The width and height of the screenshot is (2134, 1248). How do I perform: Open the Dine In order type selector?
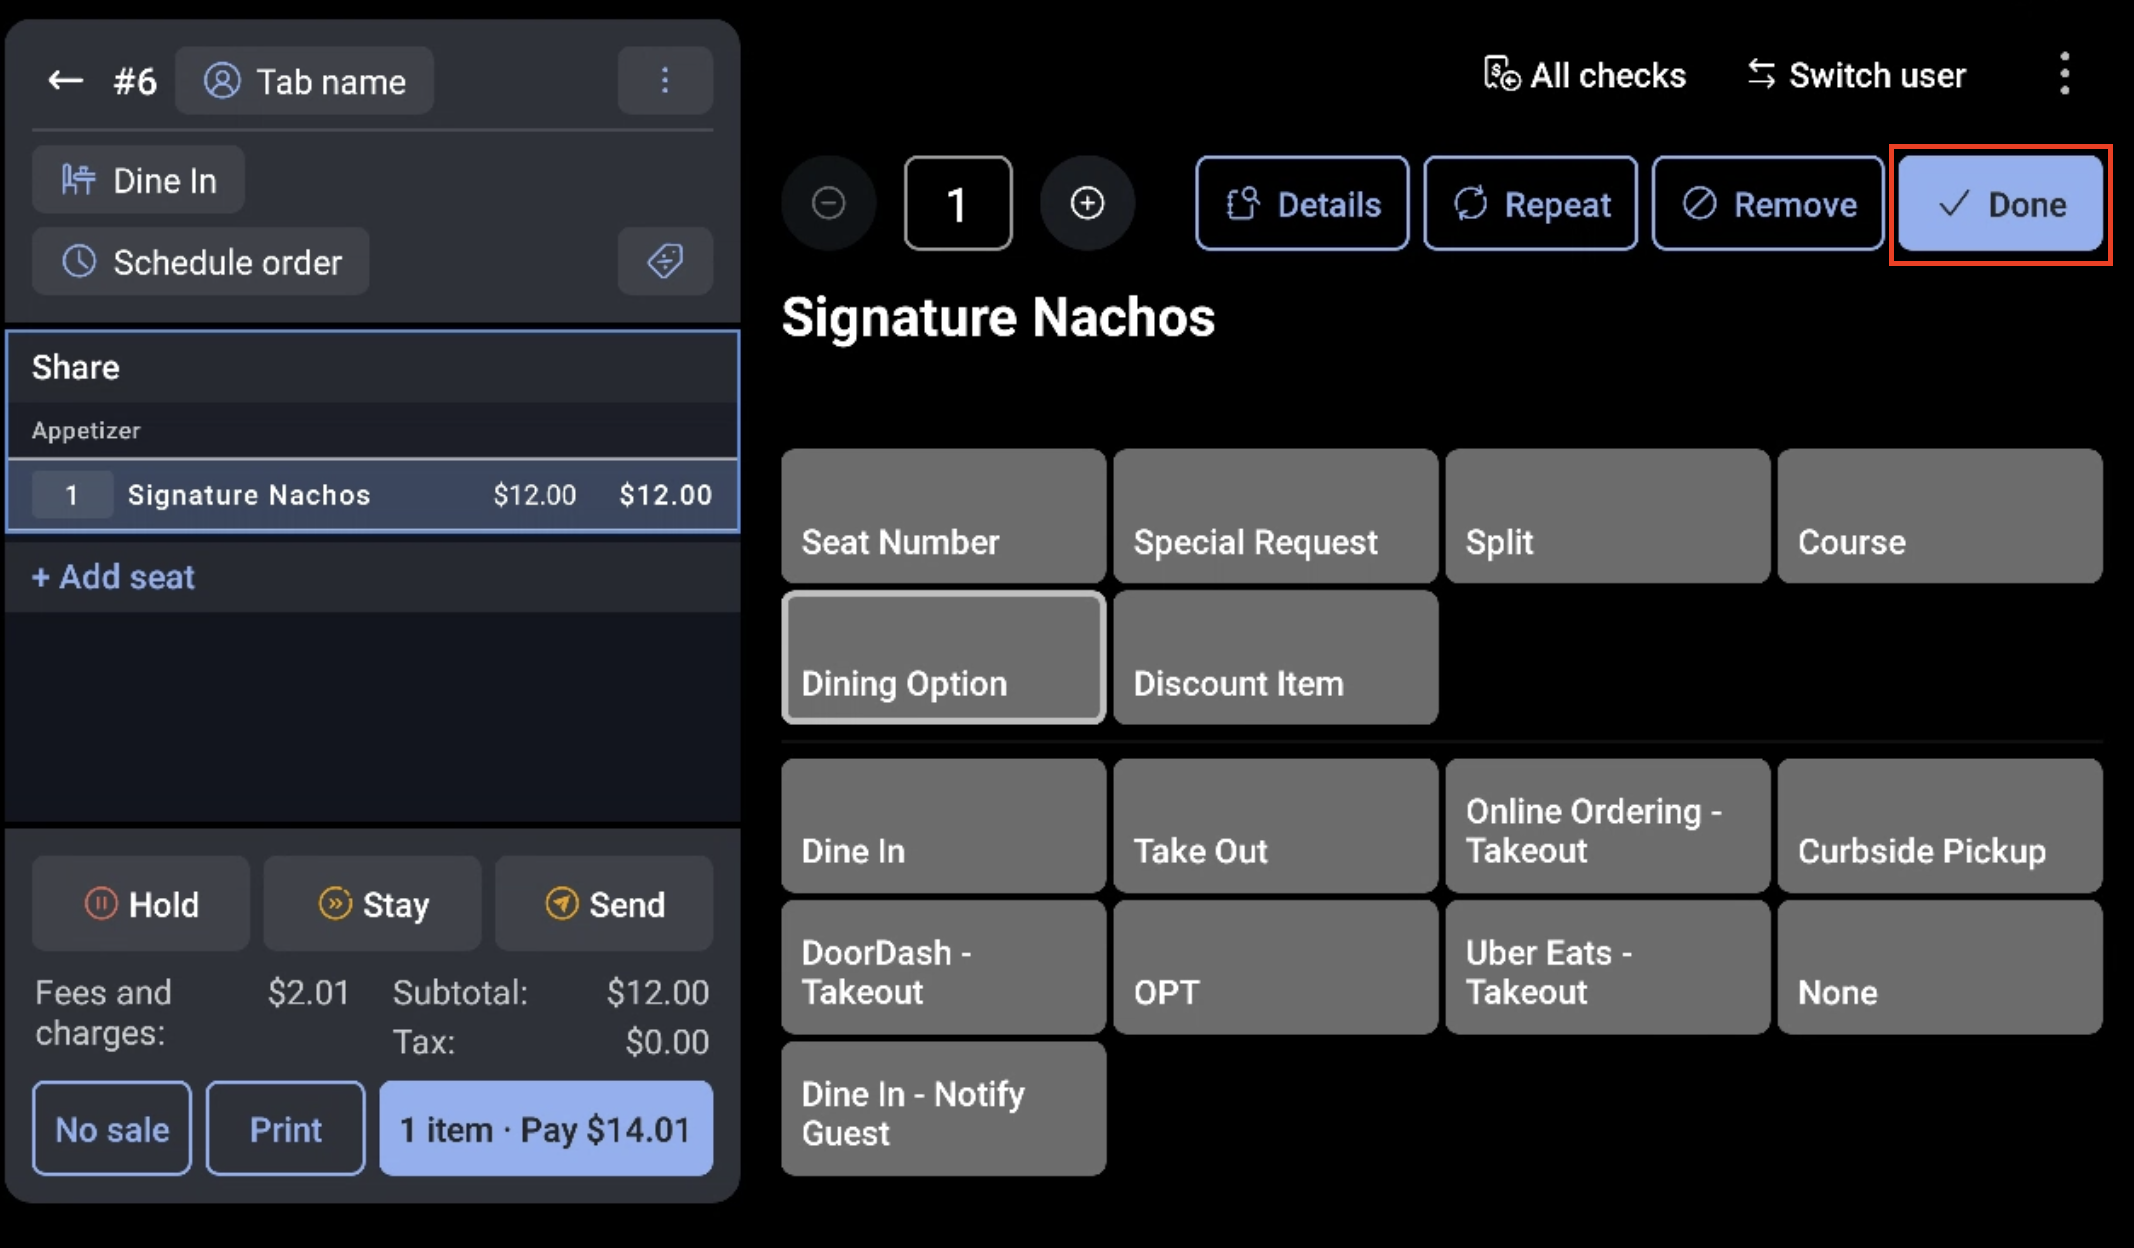(139, 180)
